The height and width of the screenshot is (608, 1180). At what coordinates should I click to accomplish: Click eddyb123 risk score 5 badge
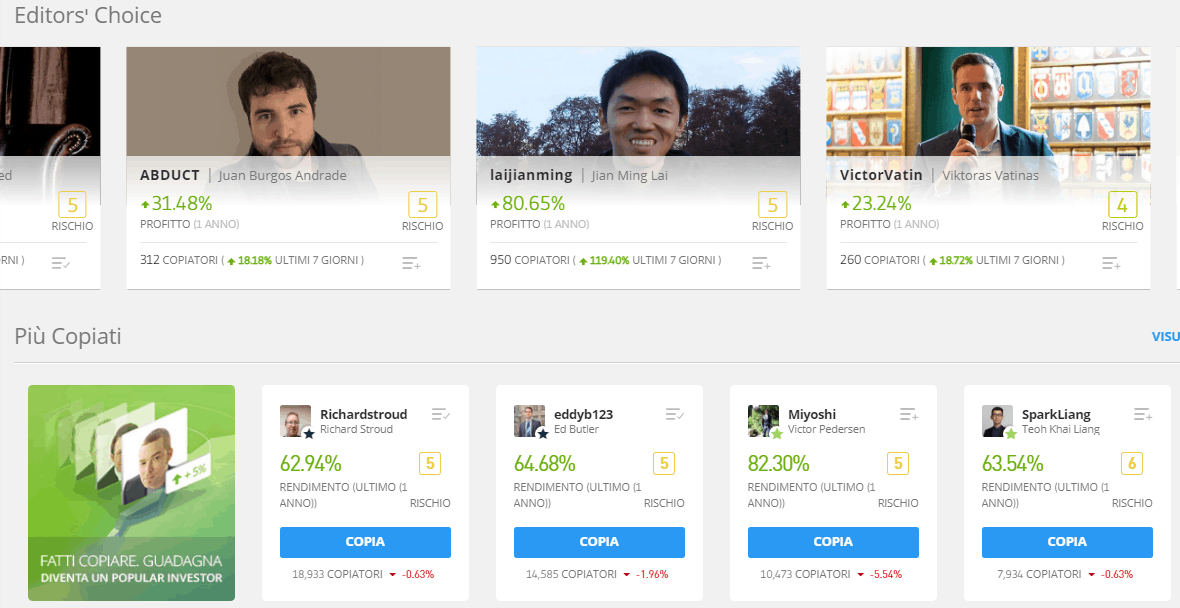(664, 463)
